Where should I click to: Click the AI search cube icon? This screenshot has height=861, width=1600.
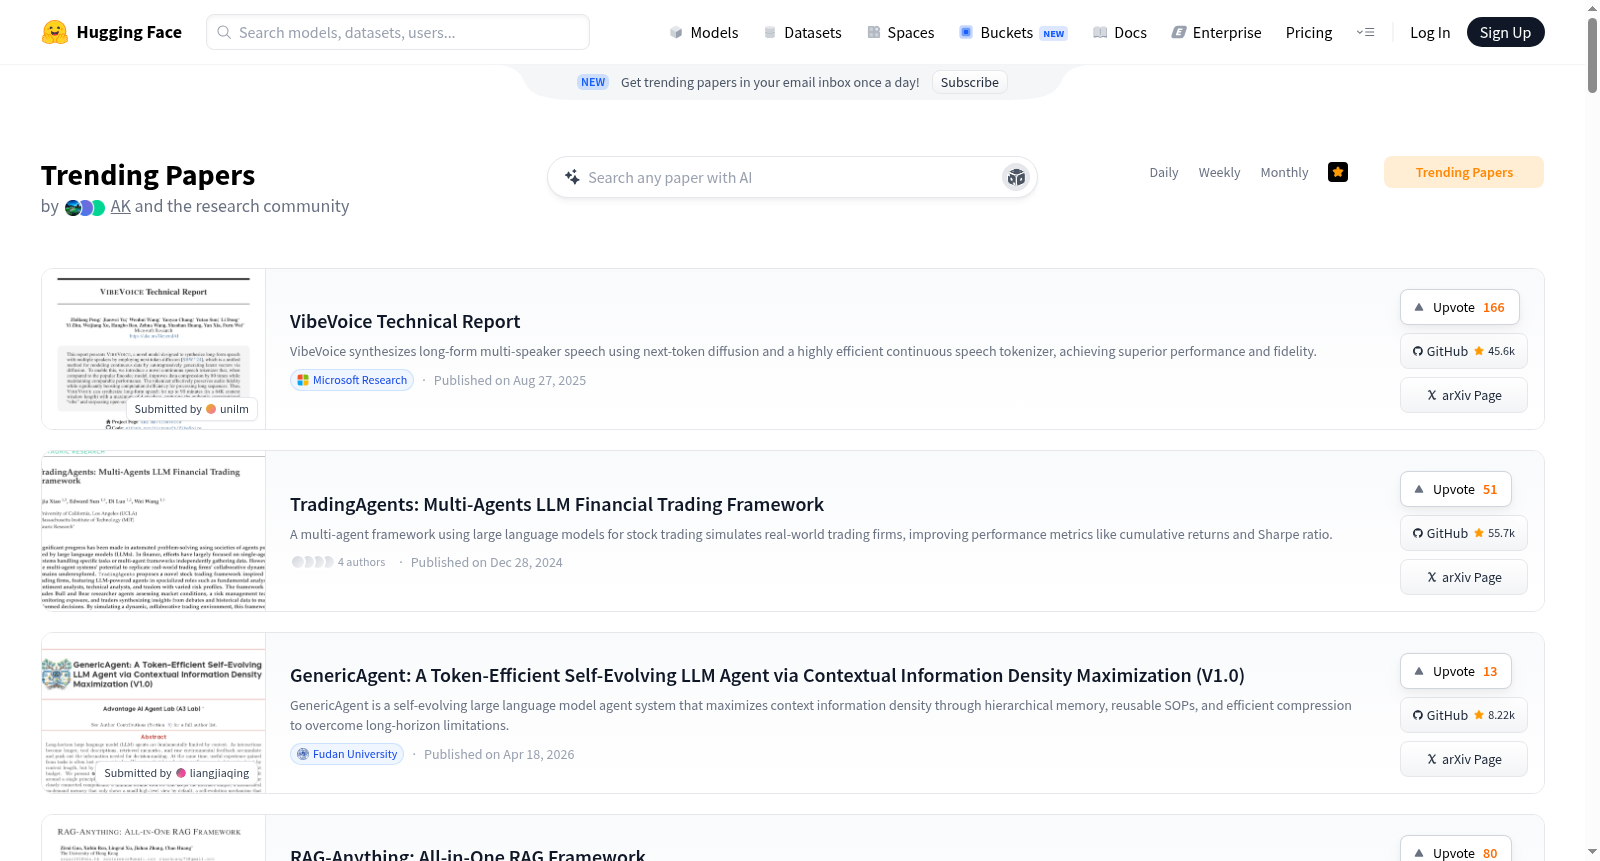click(1016, 177)
